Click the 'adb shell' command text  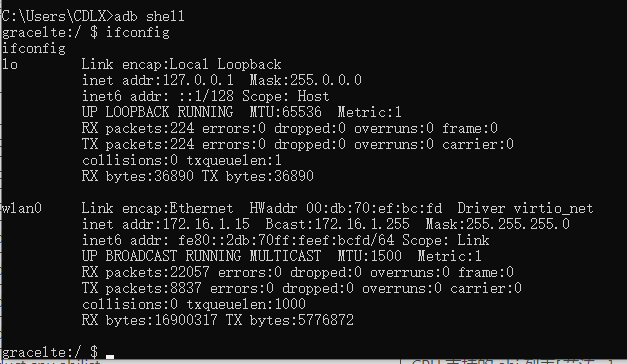point(149,16)
